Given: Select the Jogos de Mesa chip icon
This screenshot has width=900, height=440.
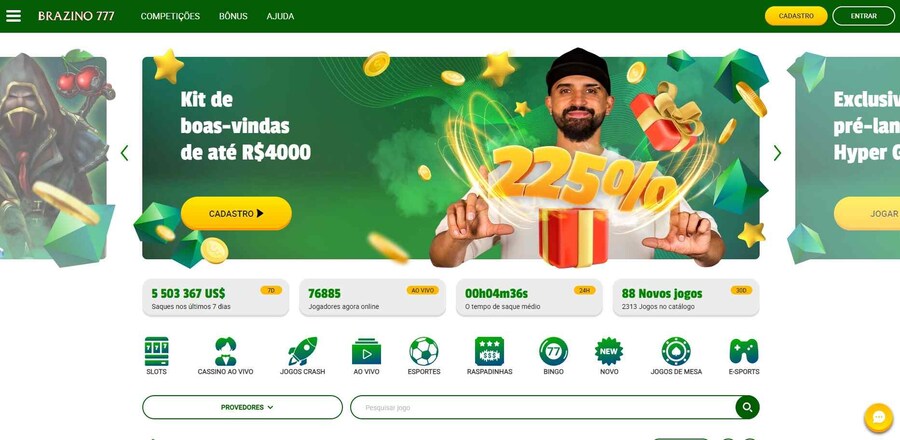Looking at the screenshot, I should [x=676, y=351].
